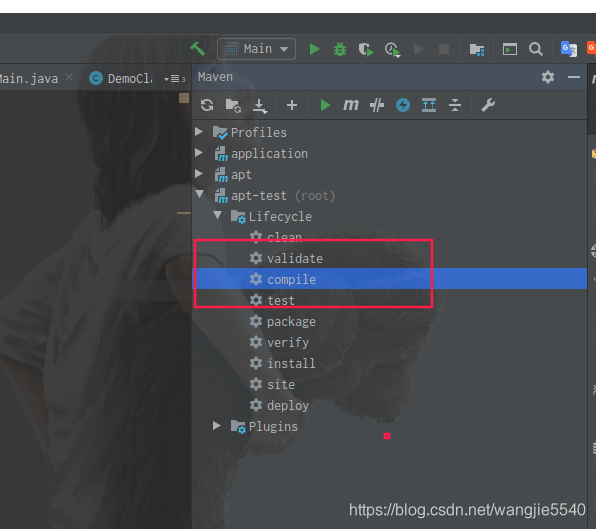
Task: Open Maven settings wrench icon
Action: (488, 105)
